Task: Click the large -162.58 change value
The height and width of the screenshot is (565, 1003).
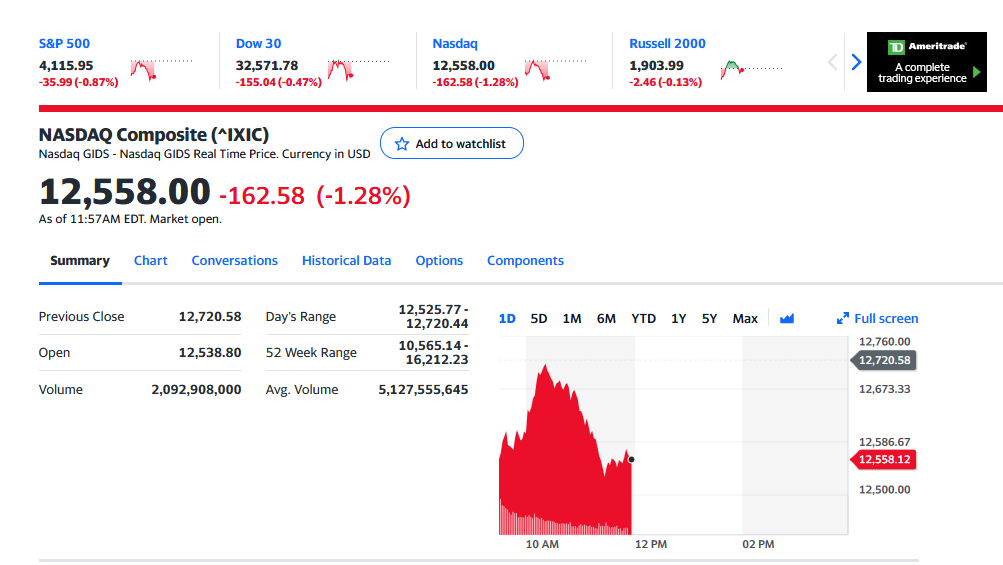Action: point(262,196)
